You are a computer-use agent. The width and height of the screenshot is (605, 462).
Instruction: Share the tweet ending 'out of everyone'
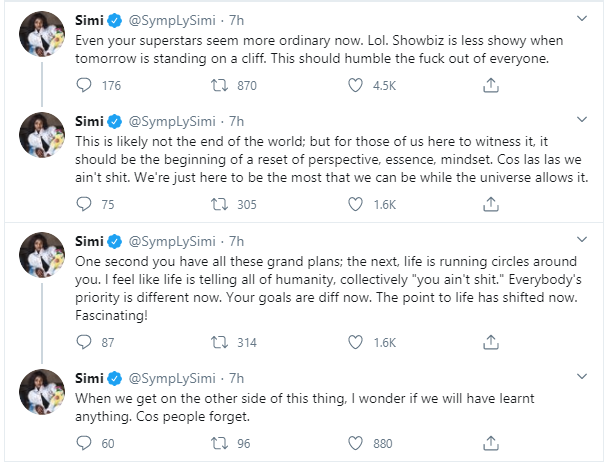pyautogui.click(x=490, y=86)
